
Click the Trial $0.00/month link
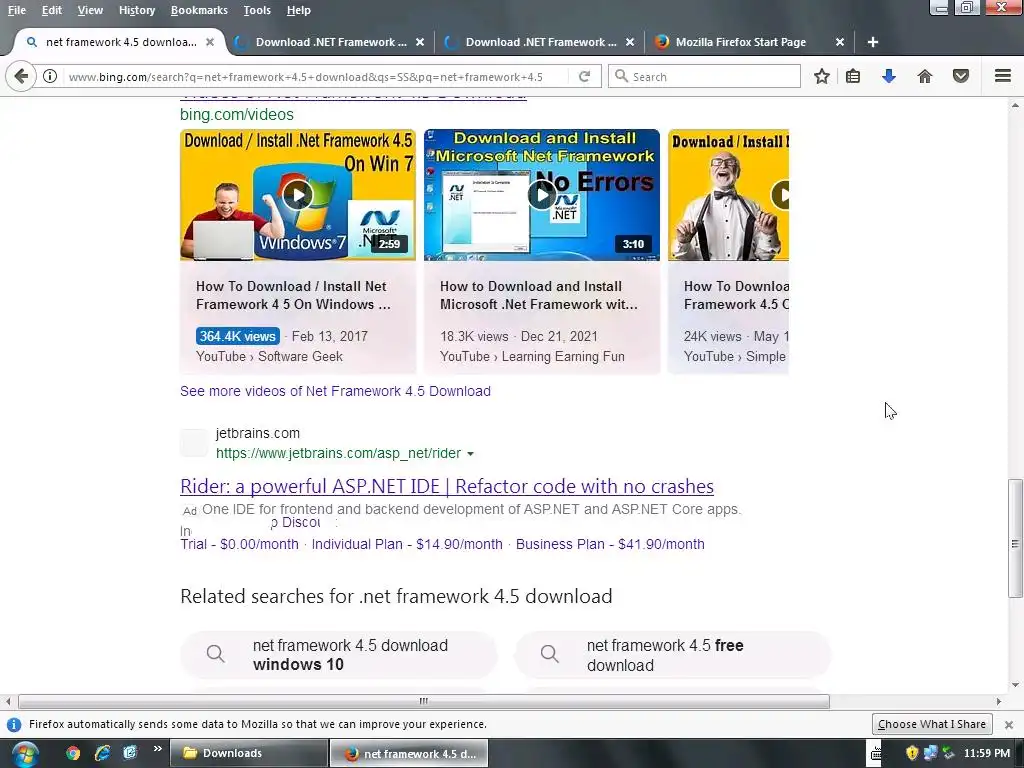239,544
